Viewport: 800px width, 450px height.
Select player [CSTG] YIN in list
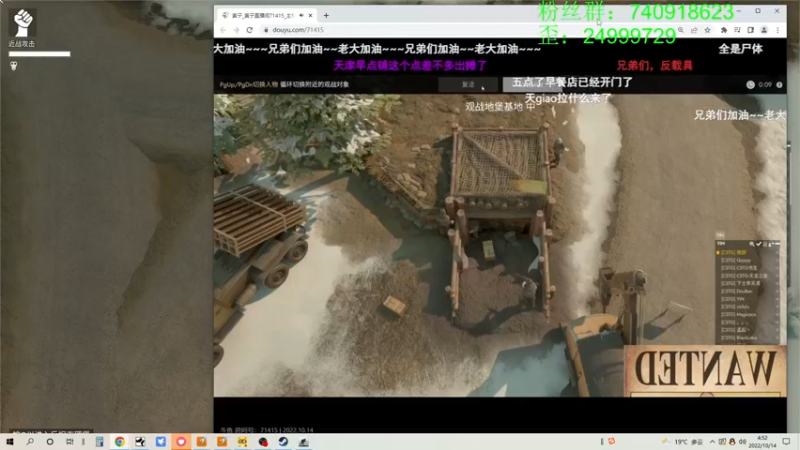coord(747,299)
